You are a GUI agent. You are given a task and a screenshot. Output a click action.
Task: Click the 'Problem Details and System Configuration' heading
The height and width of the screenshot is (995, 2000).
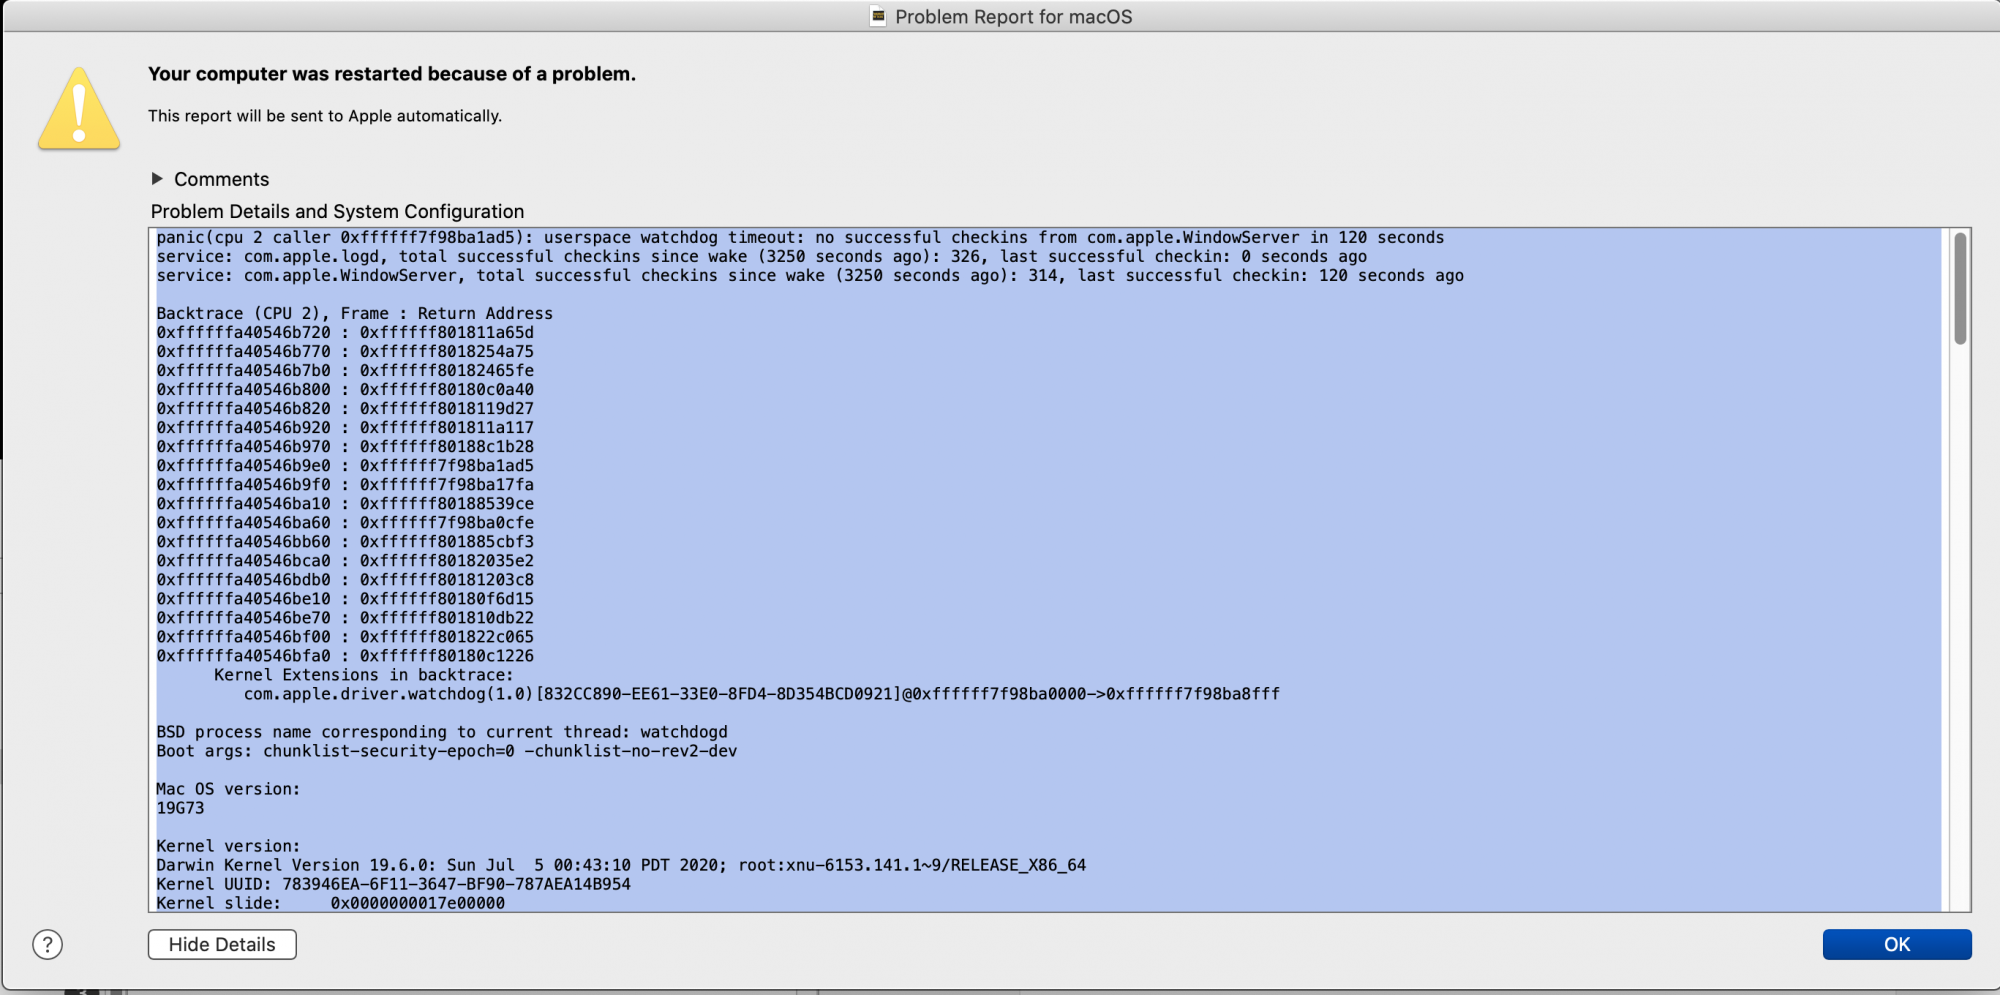point(337,211)
